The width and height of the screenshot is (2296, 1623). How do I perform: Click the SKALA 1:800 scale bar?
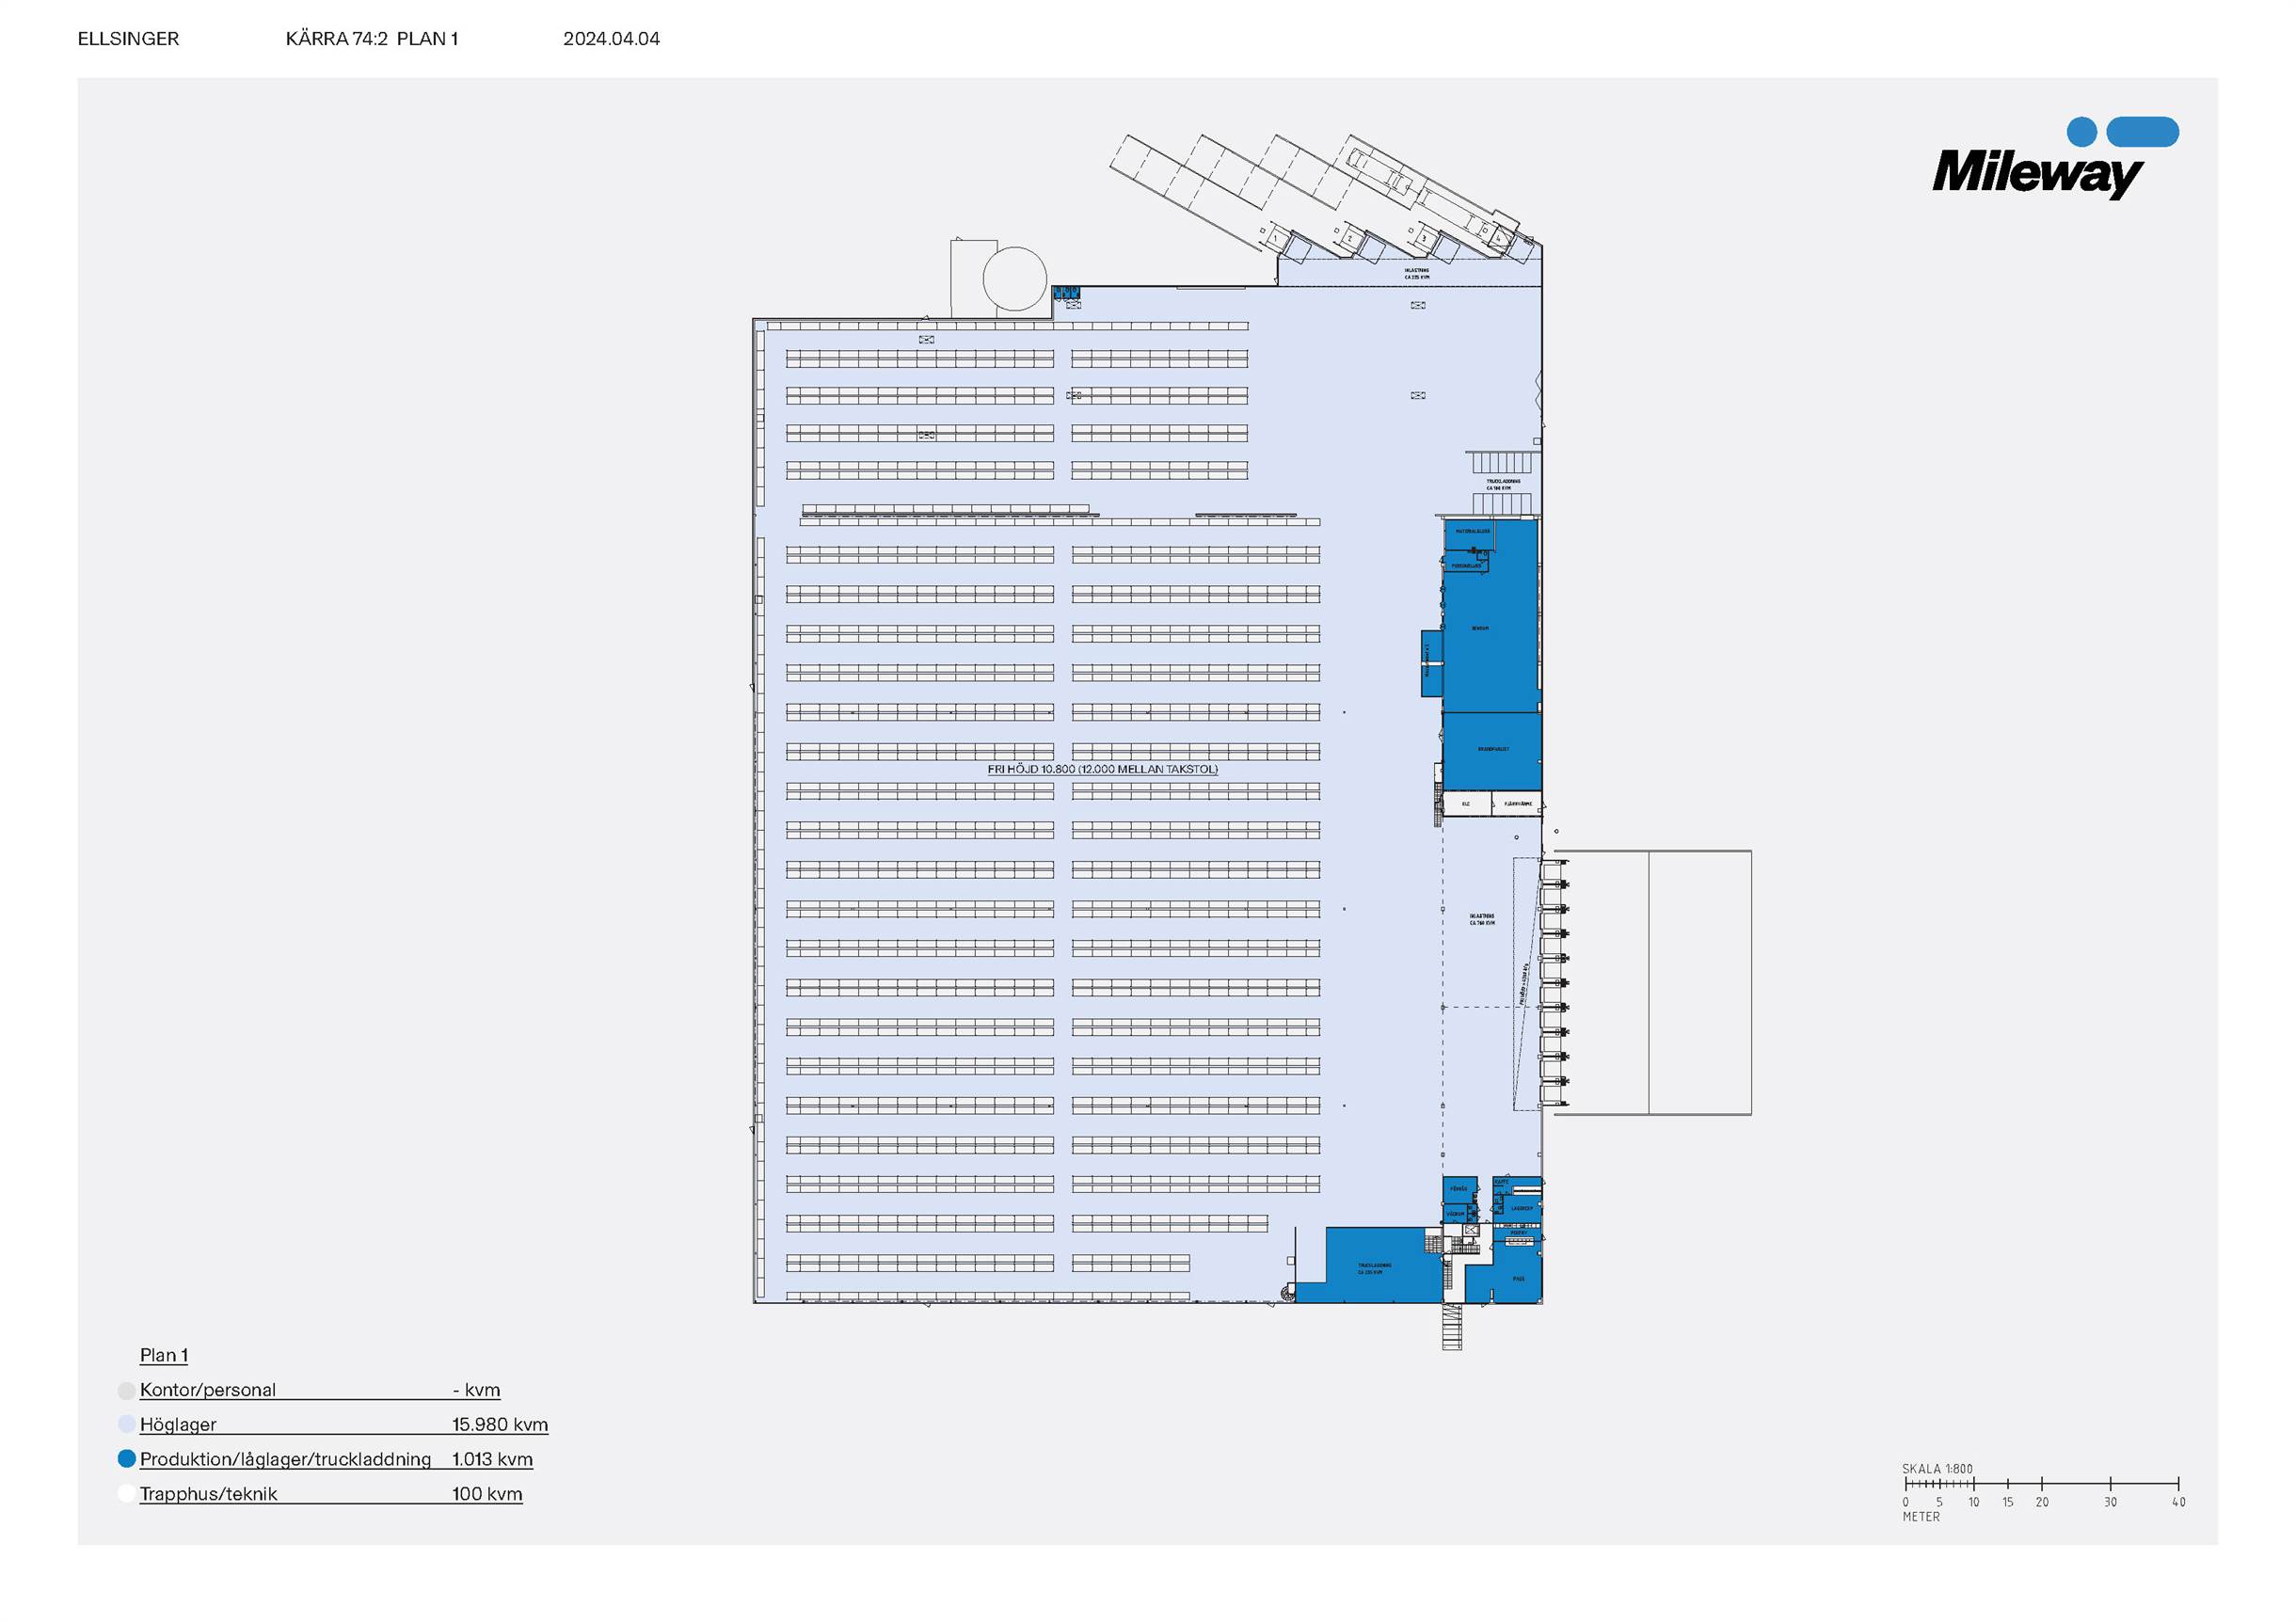(2041, 1484)
